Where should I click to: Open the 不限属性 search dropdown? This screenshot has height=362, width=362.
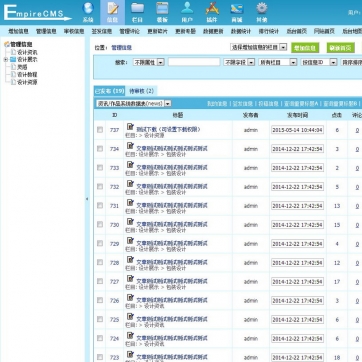coord(149,62)
